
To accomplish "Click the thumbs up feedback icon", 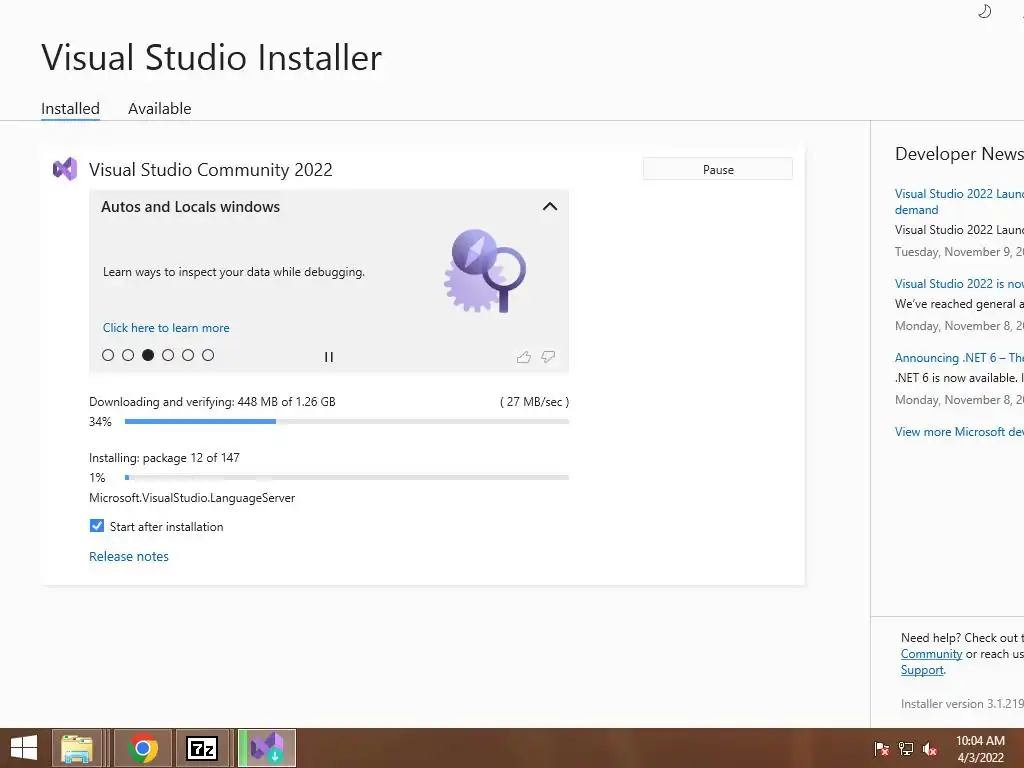I will (x=524, y=357).
